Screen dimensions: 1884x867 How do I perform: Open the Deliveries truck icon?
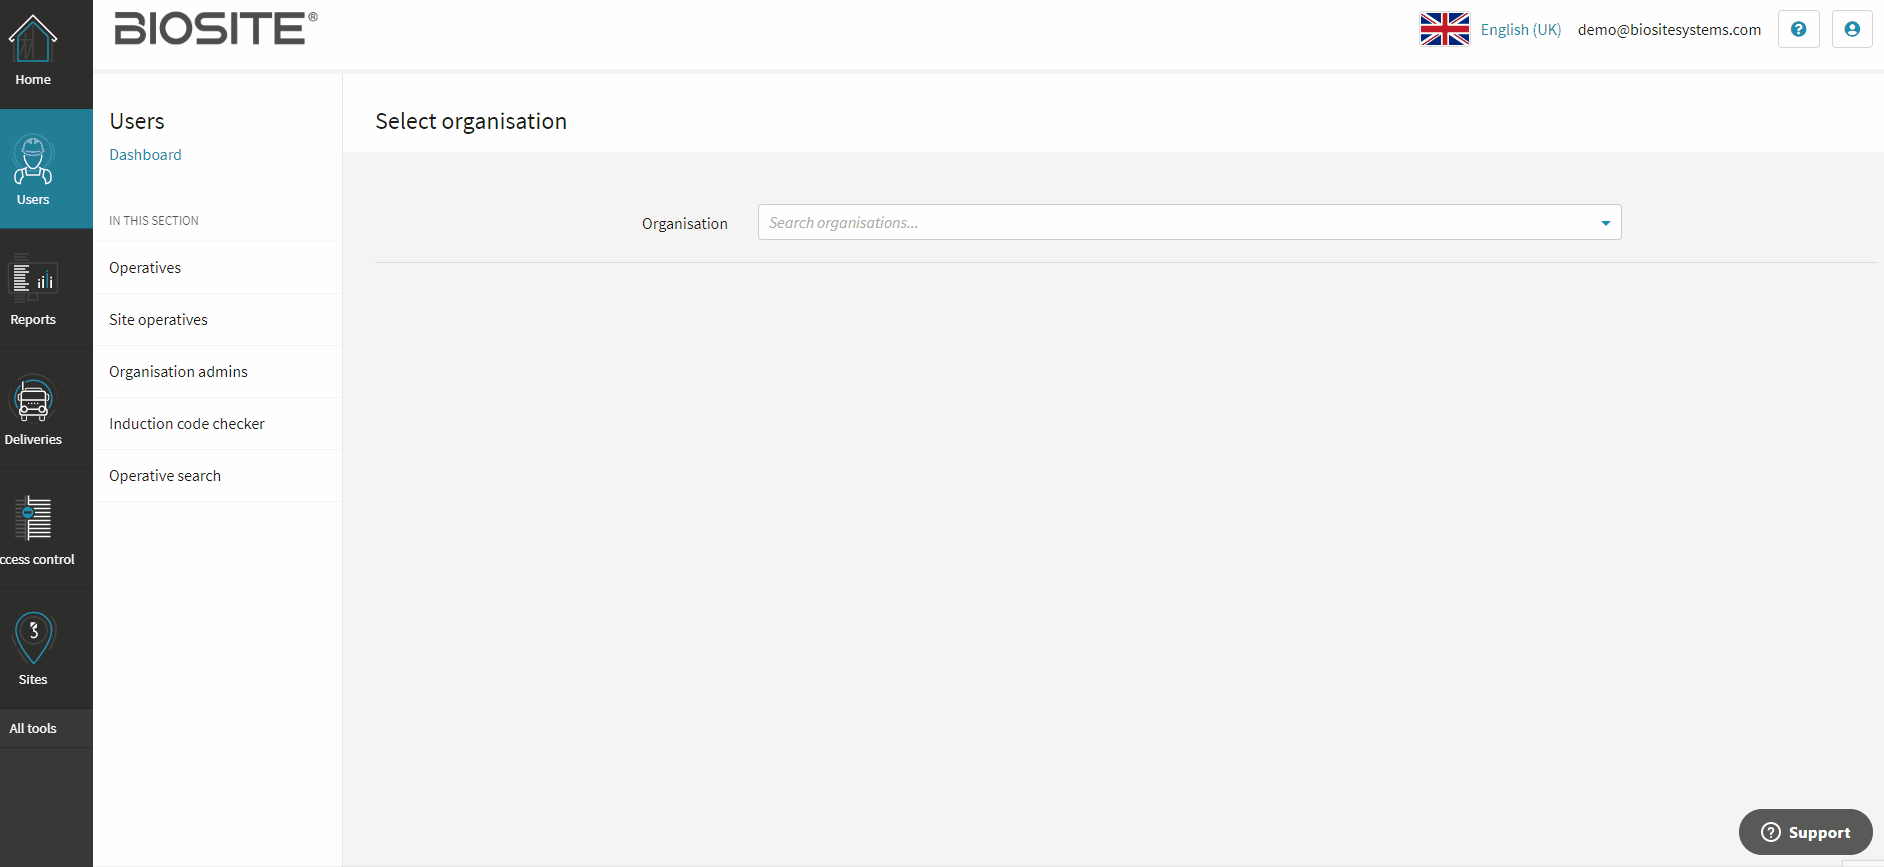pos(33,399)
